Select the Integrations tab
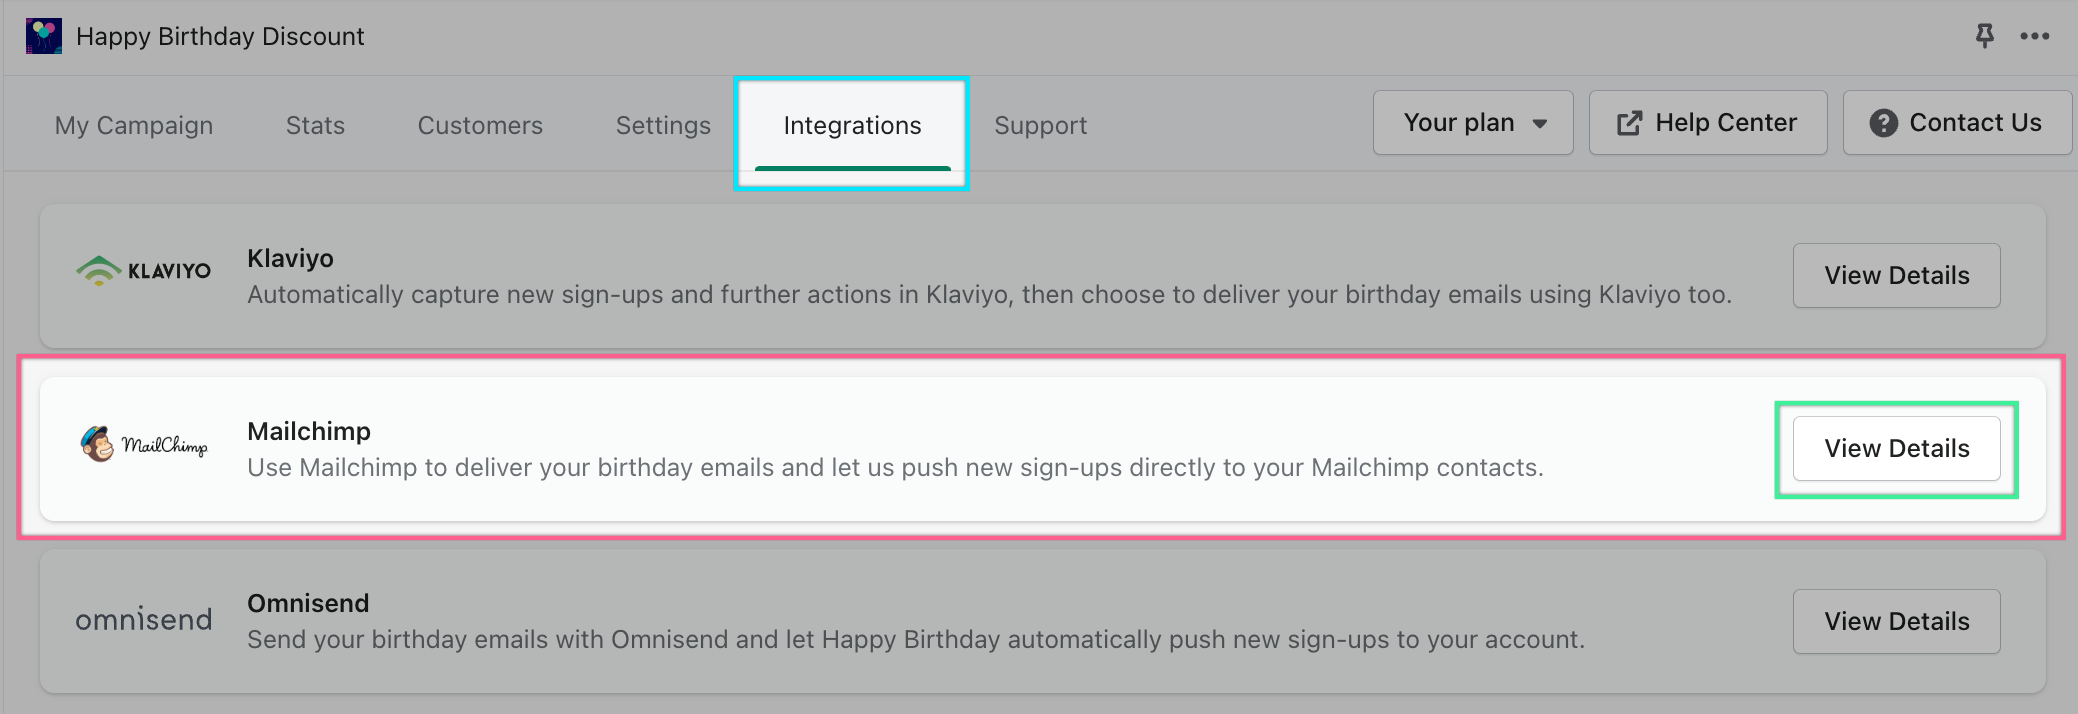Screen dimensions: 2078x714 point(852,126)
